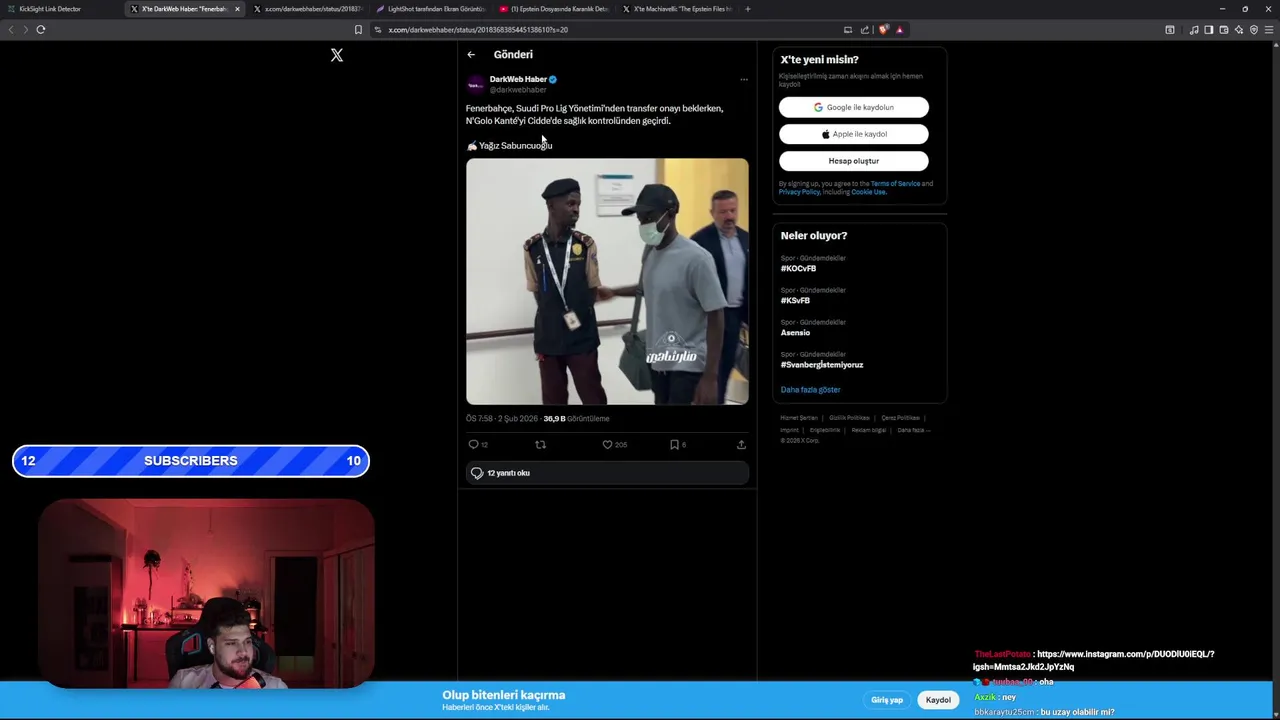Open the VPN shield toolbar icon
The height and width of the screenshot is (720, 1280).
coord(1254,30)
